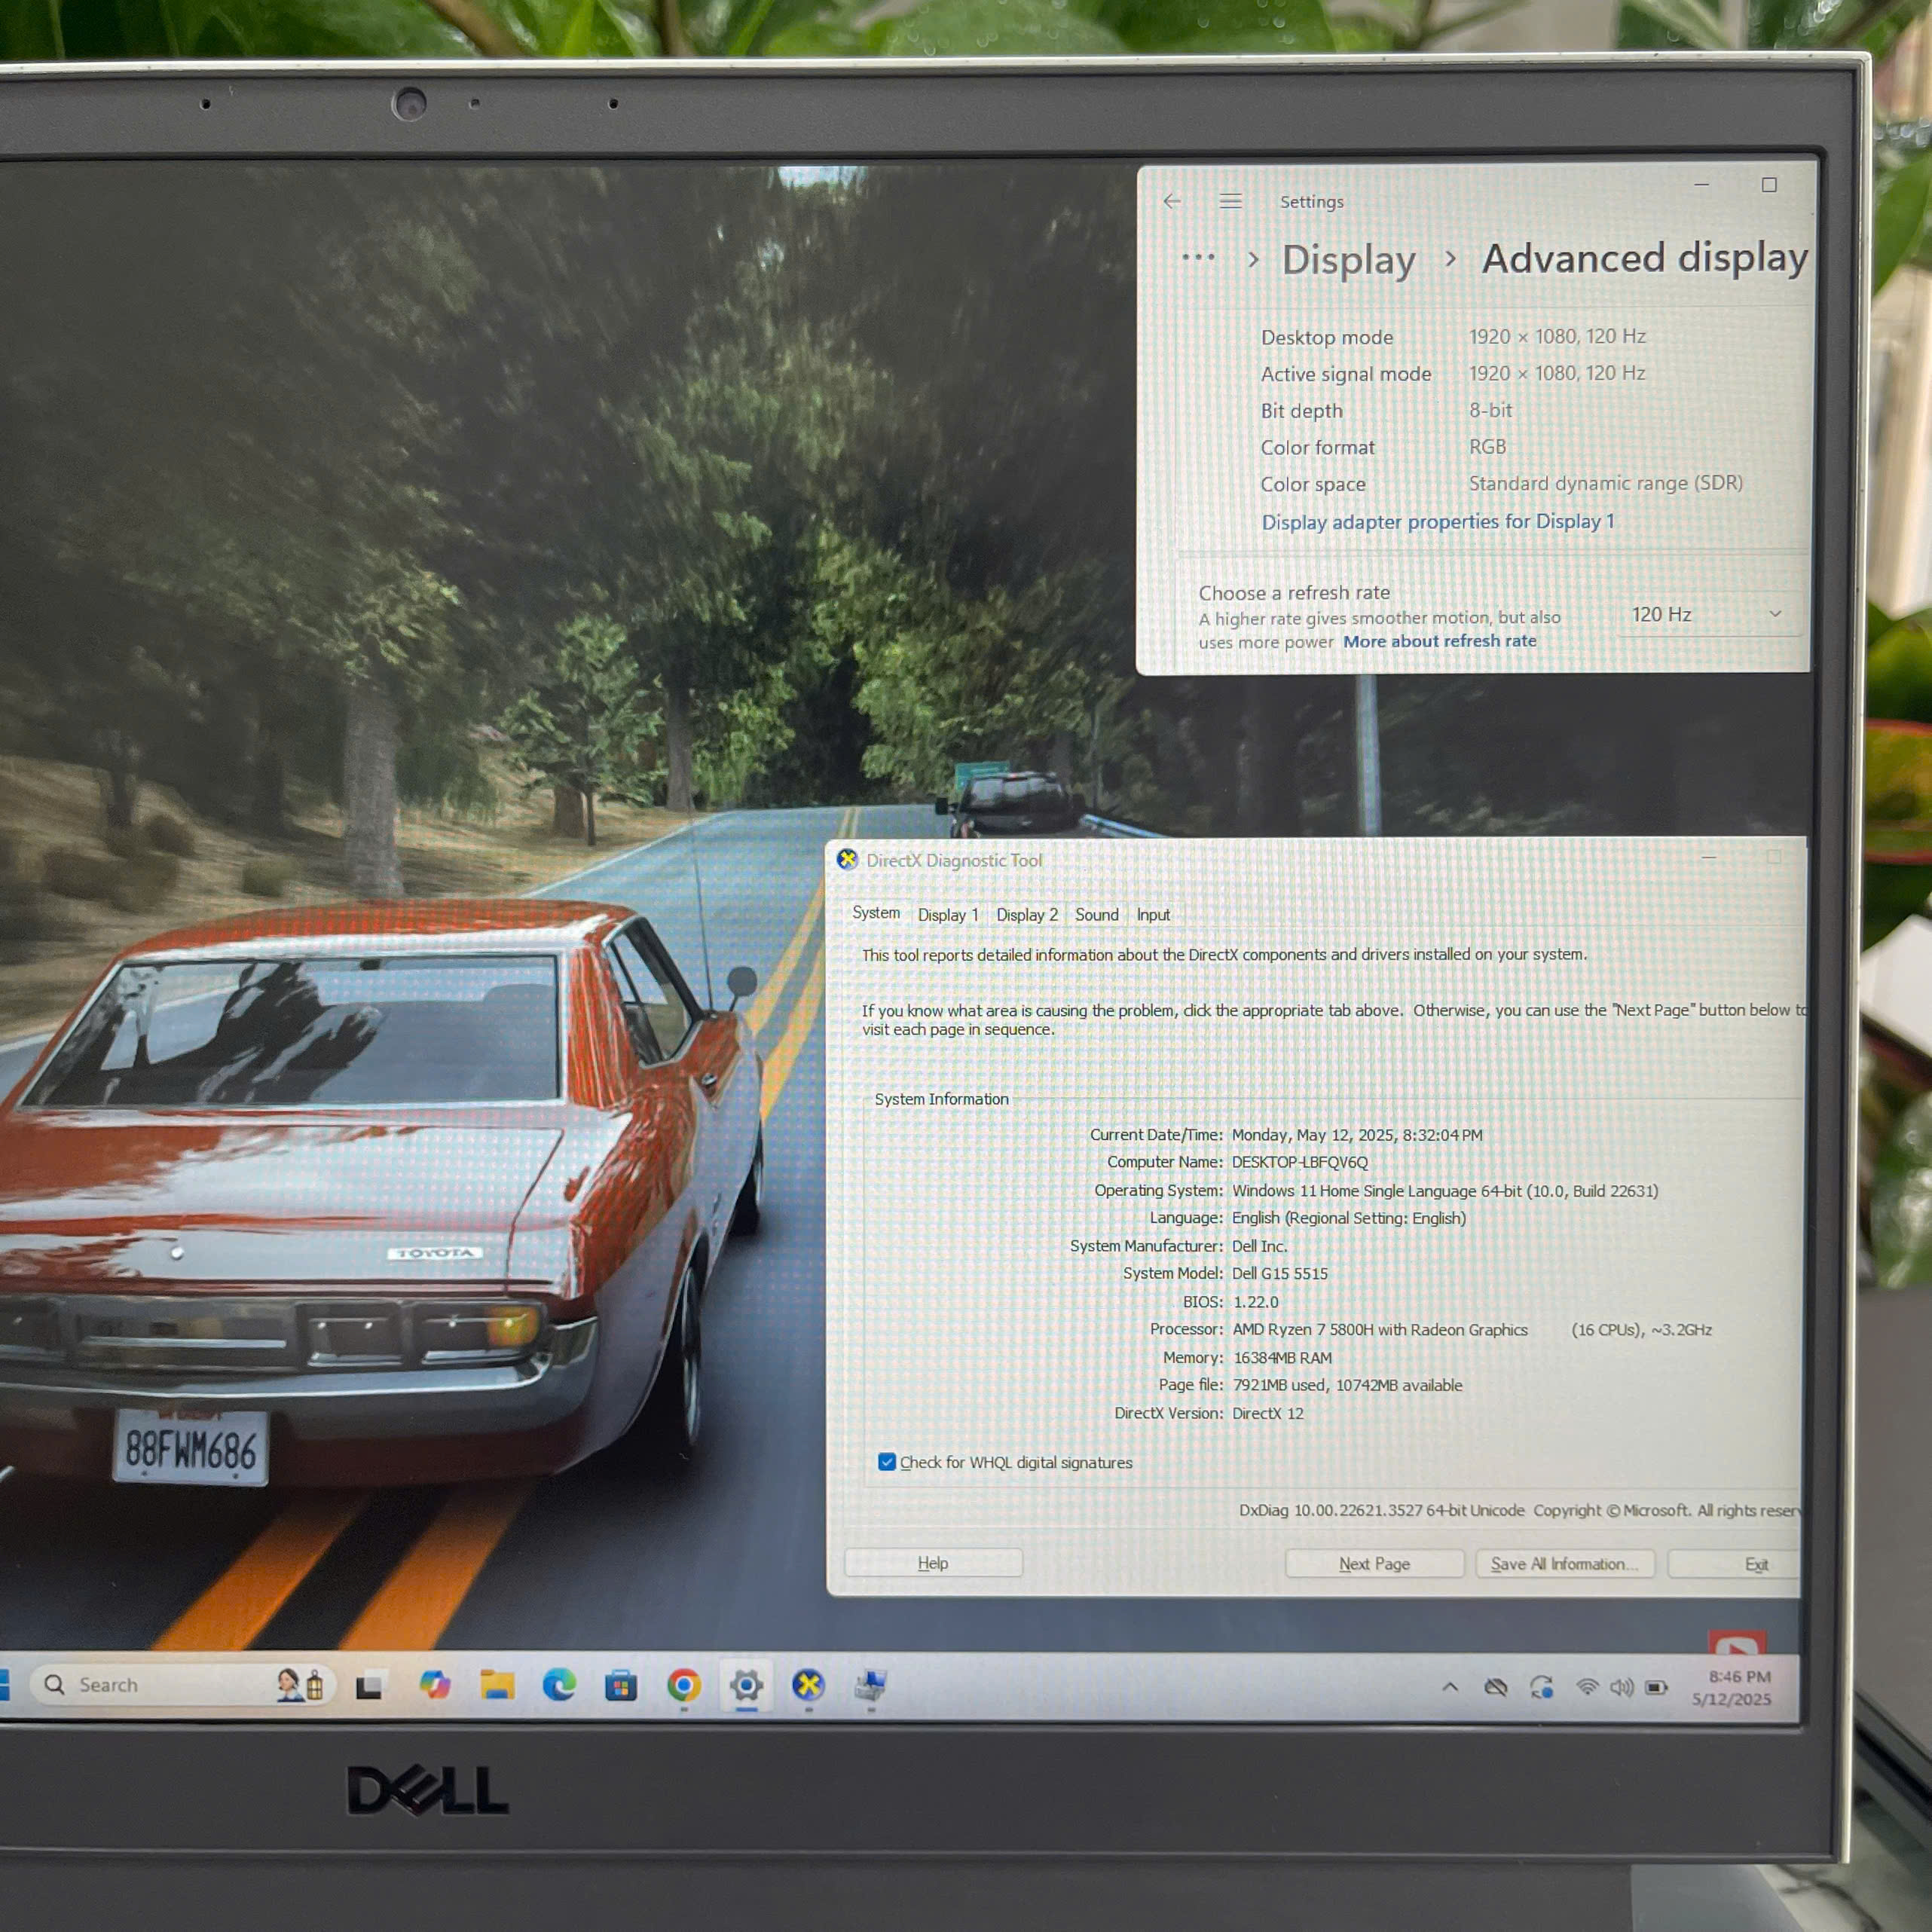
Task: Open File Explorer from the taskbar
Action: pyautogui.click(x=497, y=1685)
